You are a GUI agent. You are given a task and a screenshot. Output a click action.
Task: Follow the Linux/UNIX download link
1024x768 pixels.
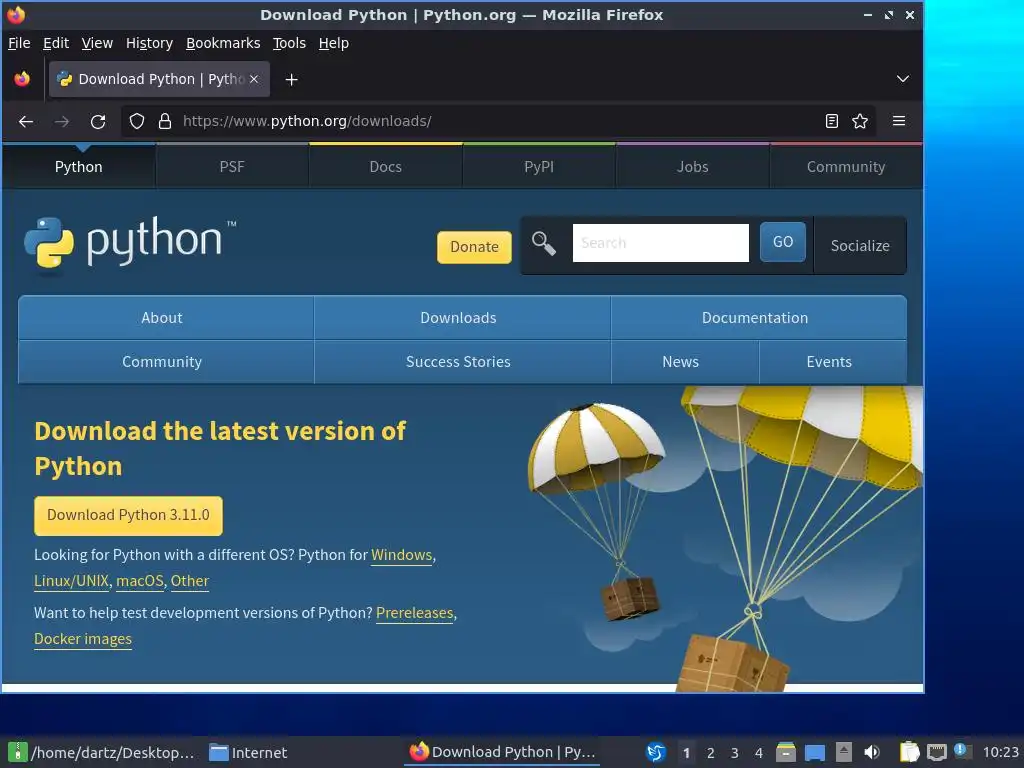click(x=71, y=581)
